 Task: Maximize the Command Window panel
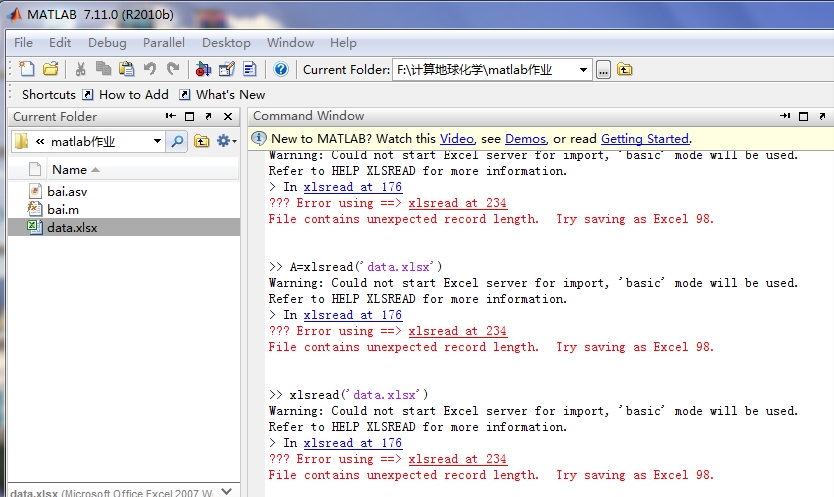pos(804,115)
